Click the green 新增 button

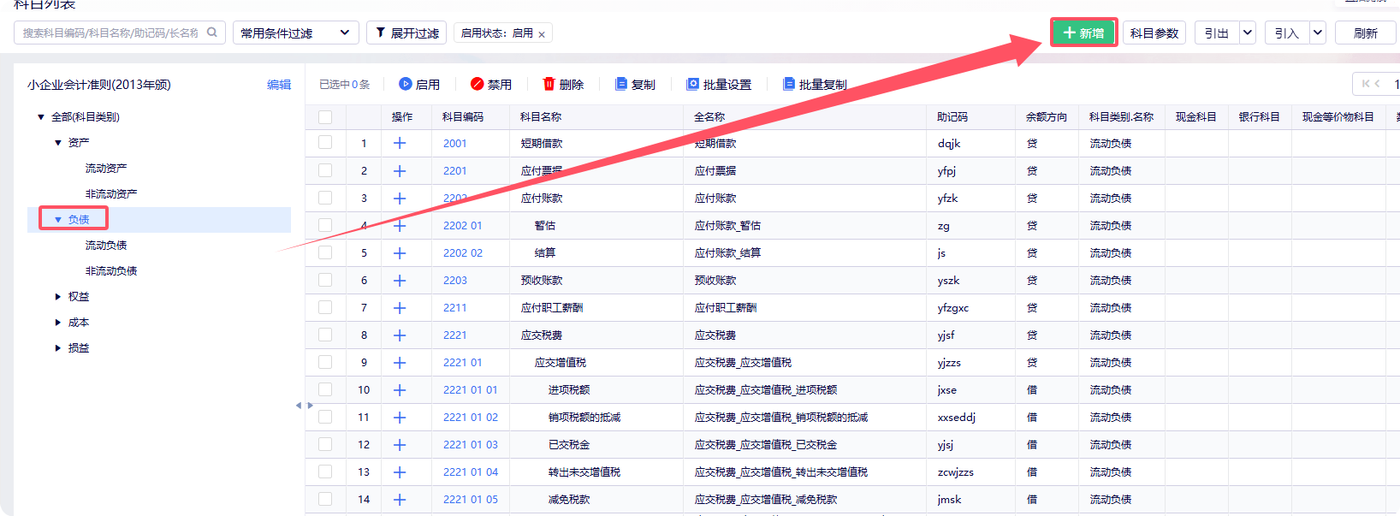pos(1083,33)
